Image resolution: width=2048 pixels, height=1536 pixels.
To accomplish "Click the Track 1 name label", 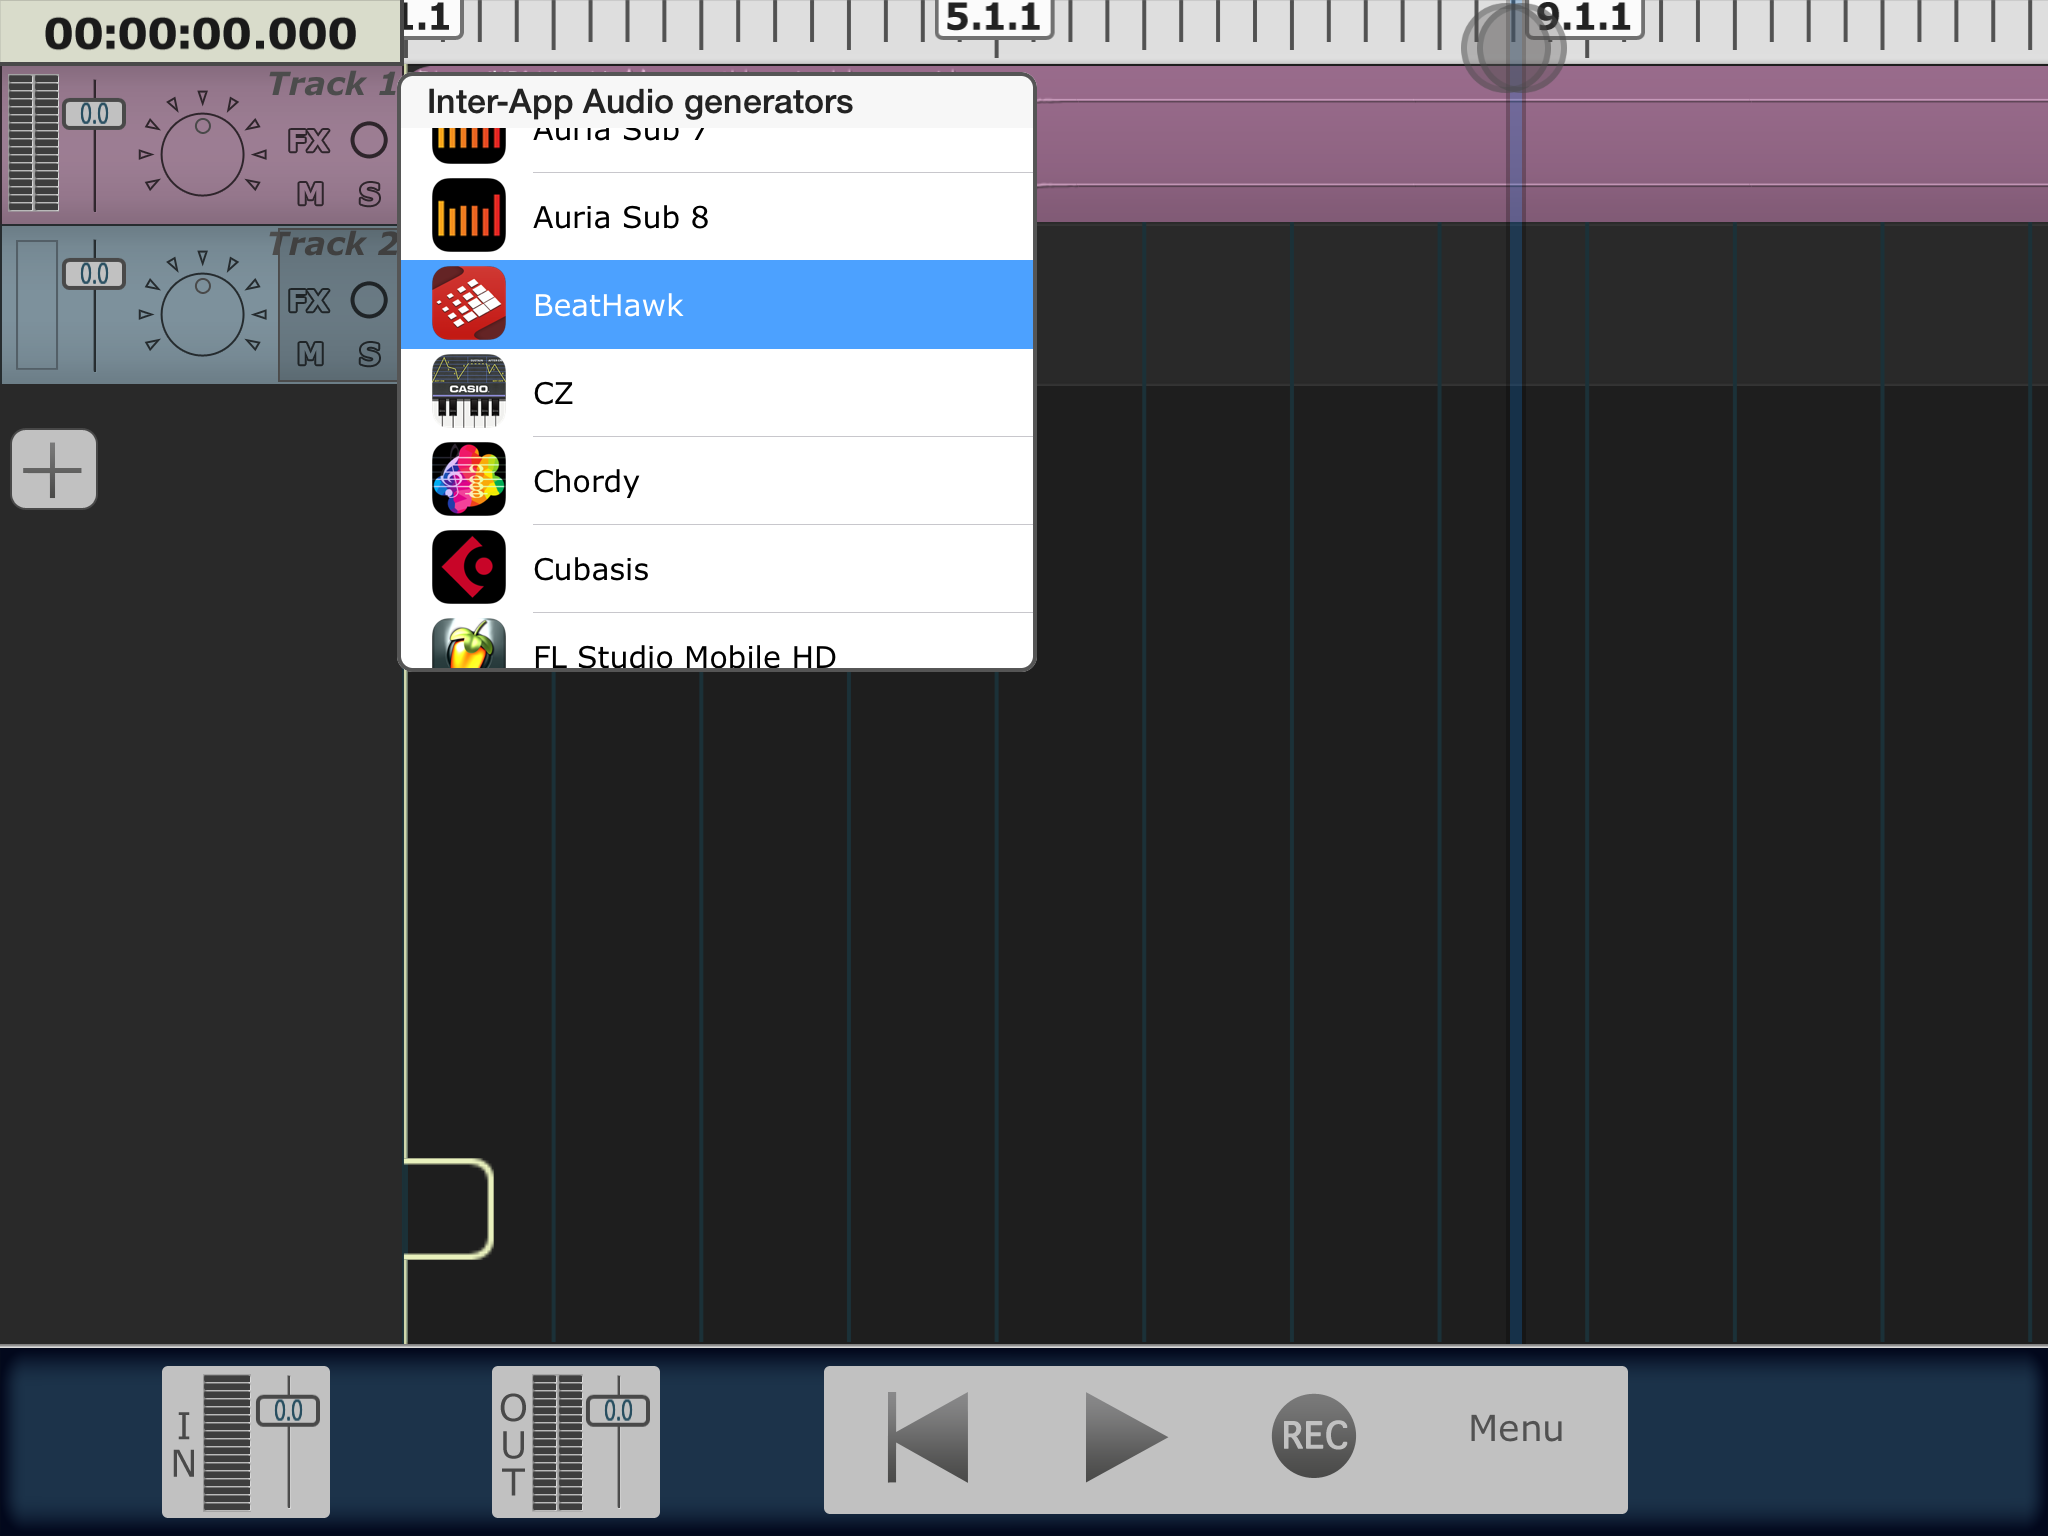I will pos(333,84).
